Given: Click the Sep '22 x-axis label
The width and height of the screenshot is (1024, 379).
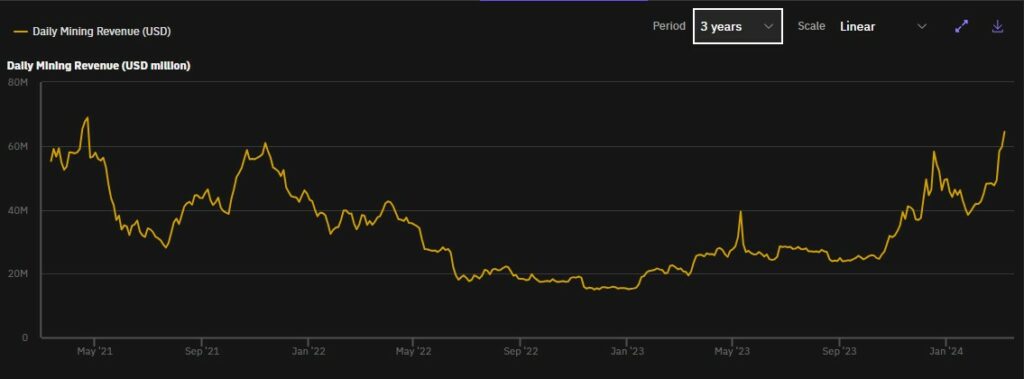Looking at the screenshot, I should tap(520, 352).
